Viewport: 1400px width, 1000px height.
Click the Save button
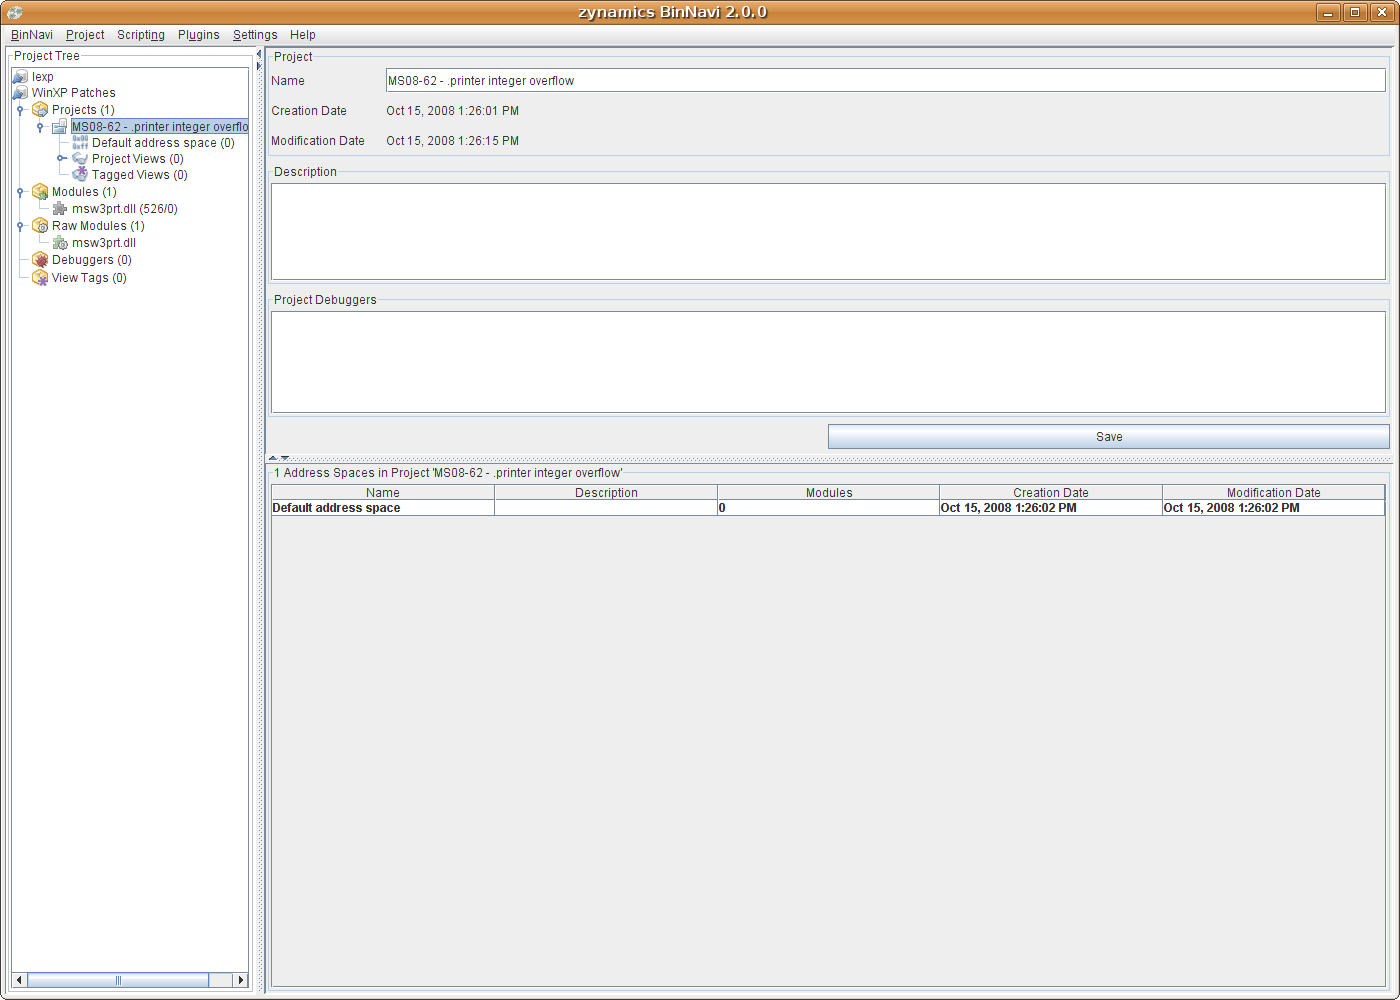pyautogui.click(x=1109, y=437)
